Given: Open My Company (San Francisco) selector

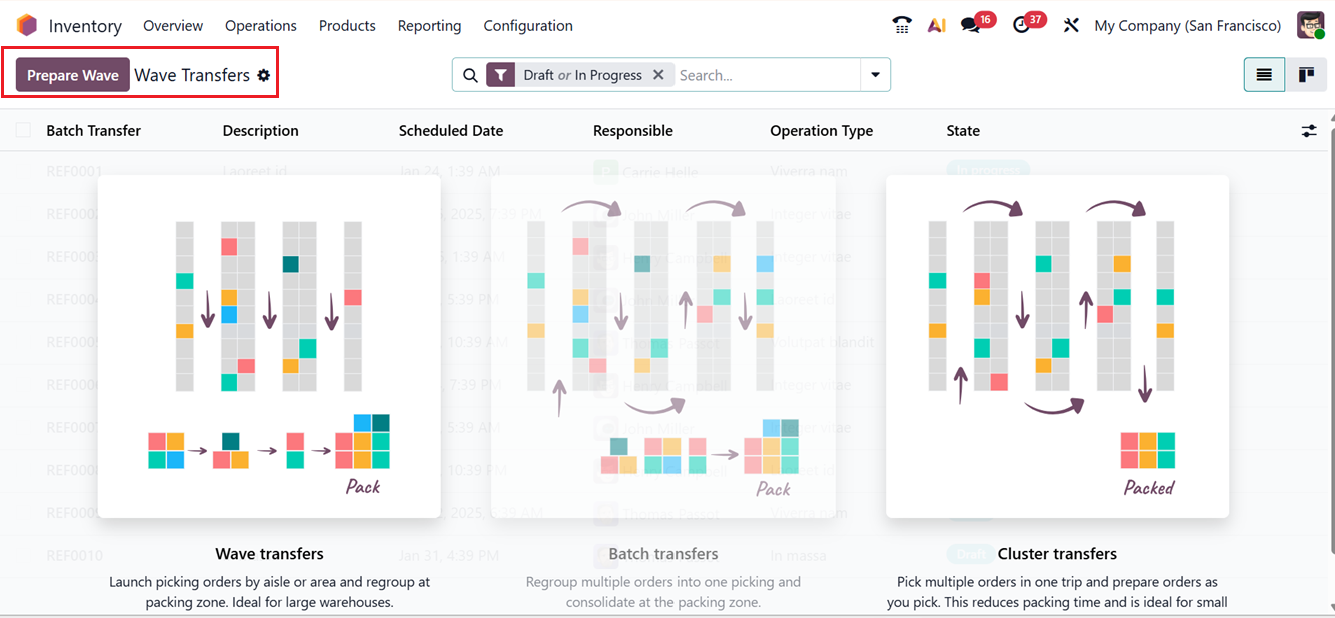Looking at the screenshot, I should (x=1187, y=25).
